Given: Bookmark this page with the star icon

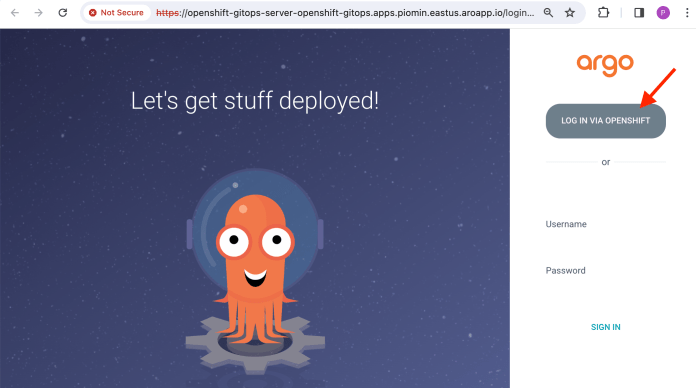Looking at the screenshot, I should 569,12.
